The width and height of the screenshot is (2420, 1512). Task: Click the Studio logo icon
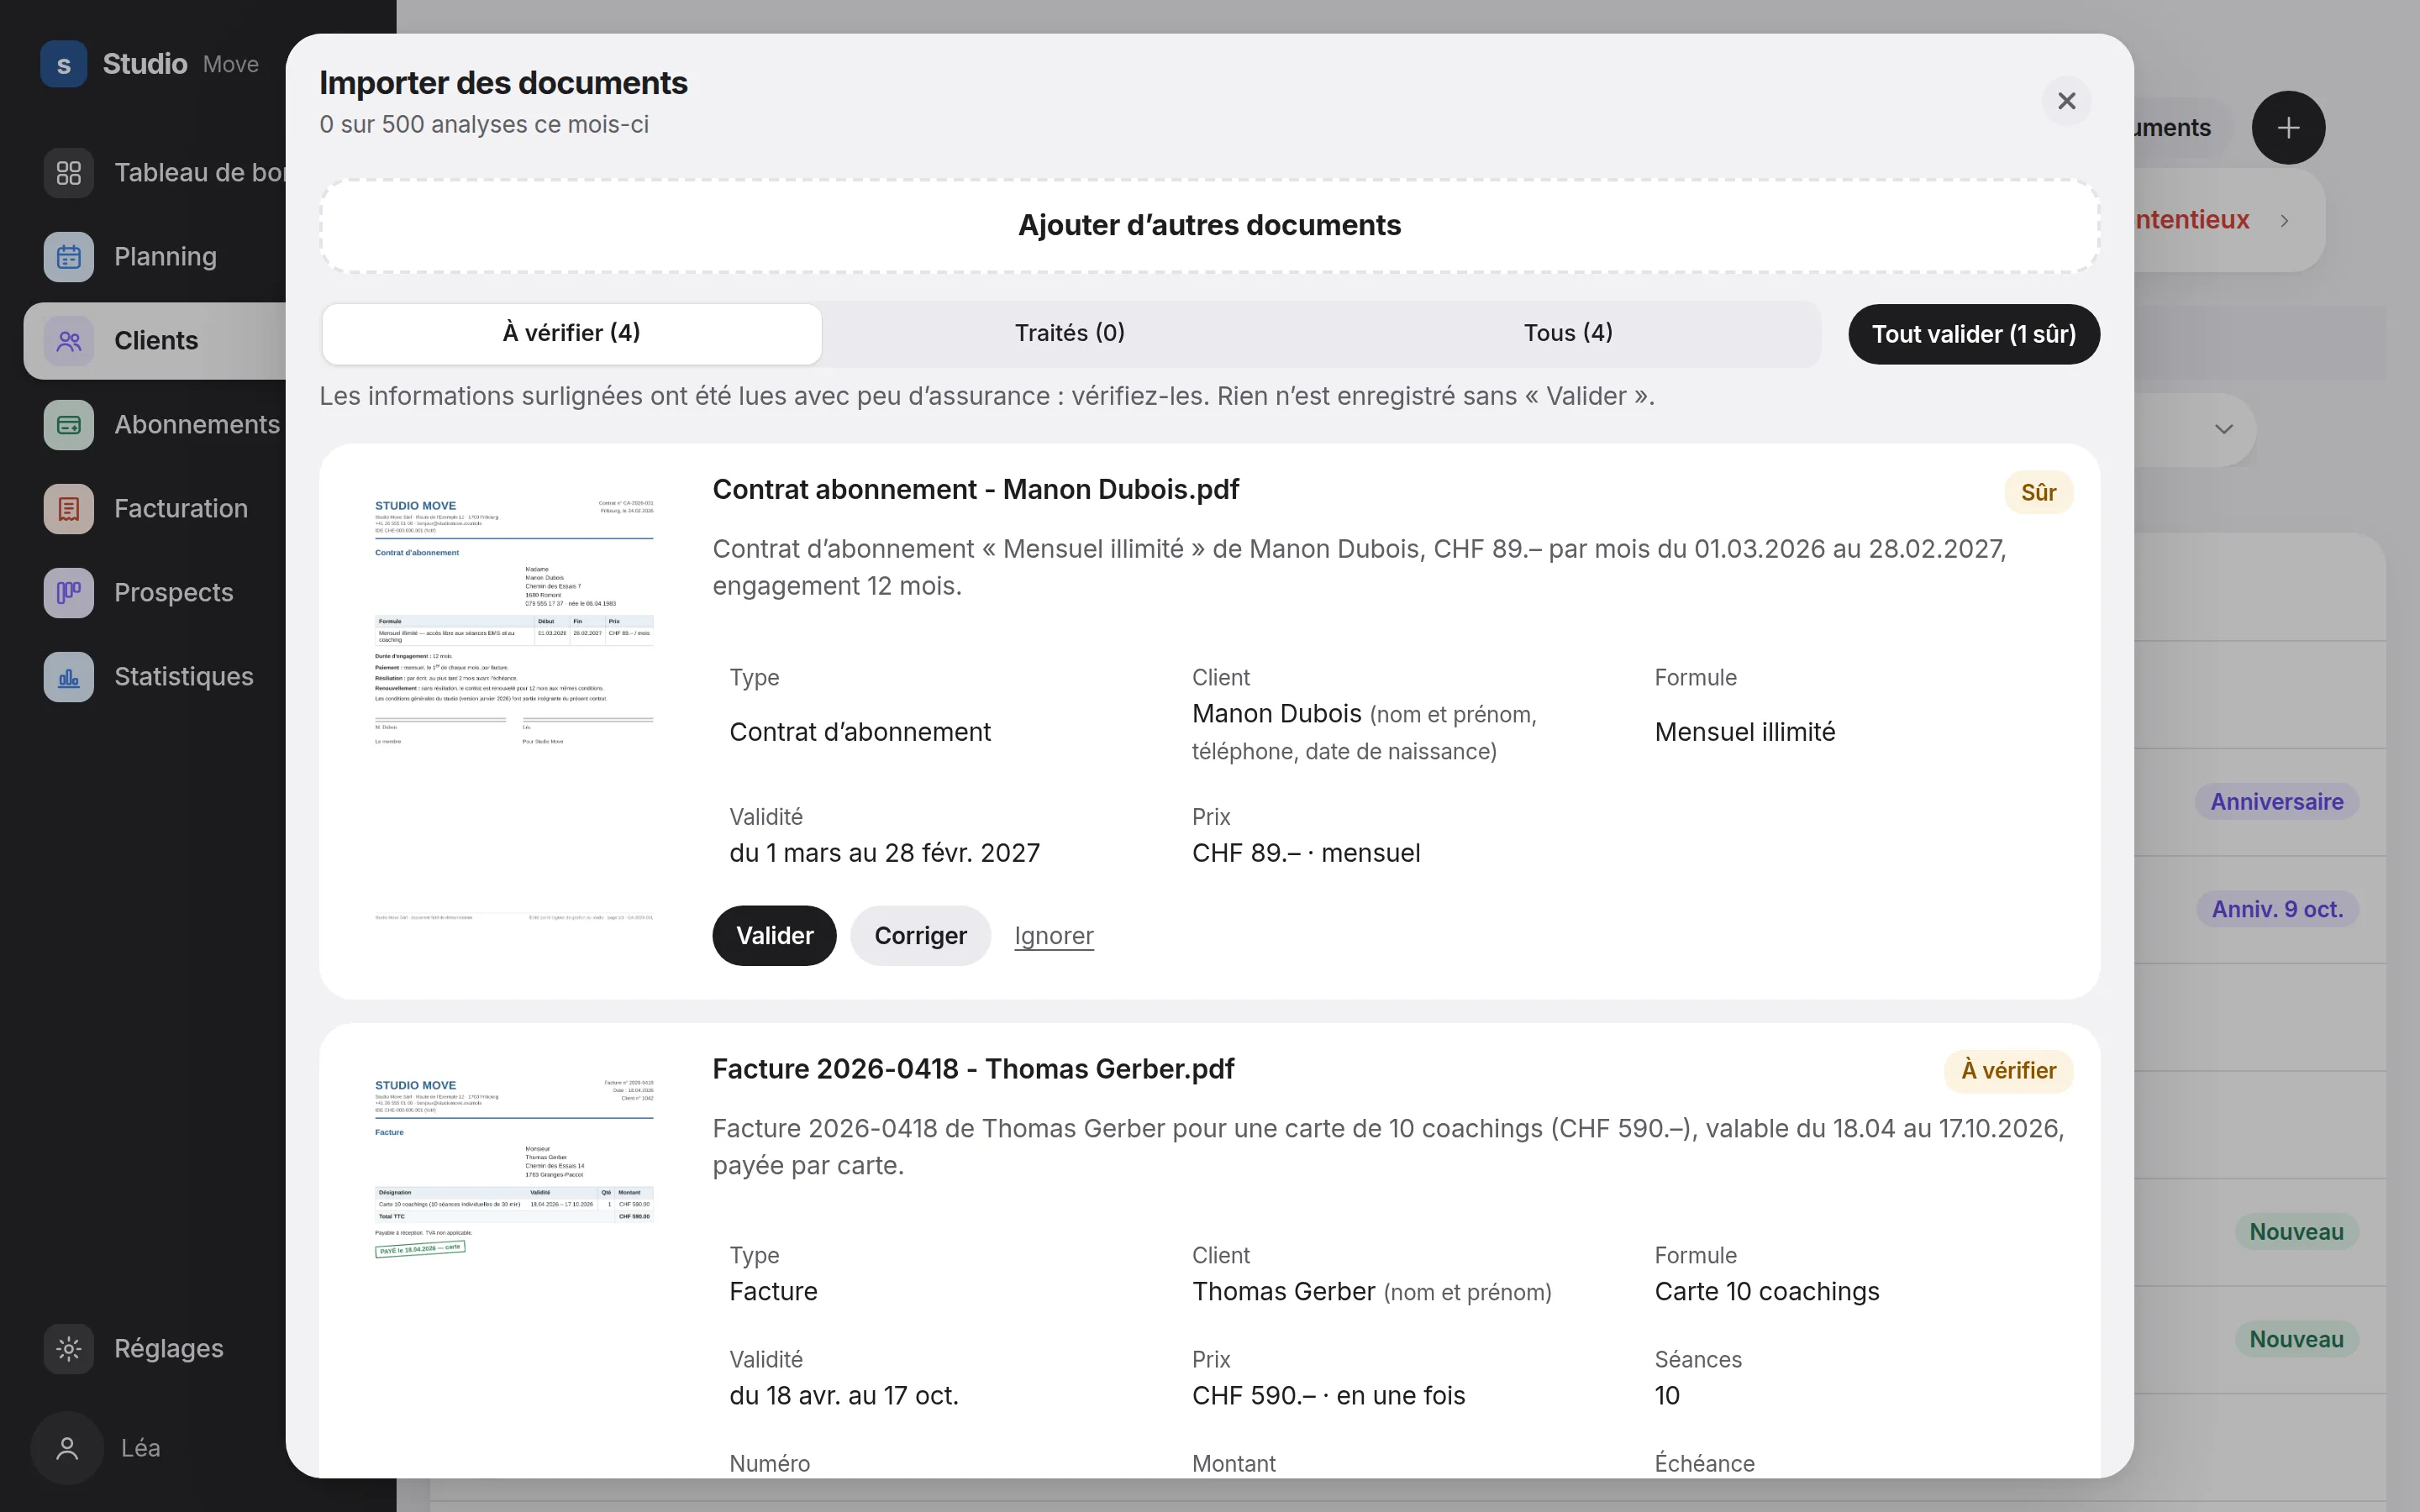pos(63,64)
